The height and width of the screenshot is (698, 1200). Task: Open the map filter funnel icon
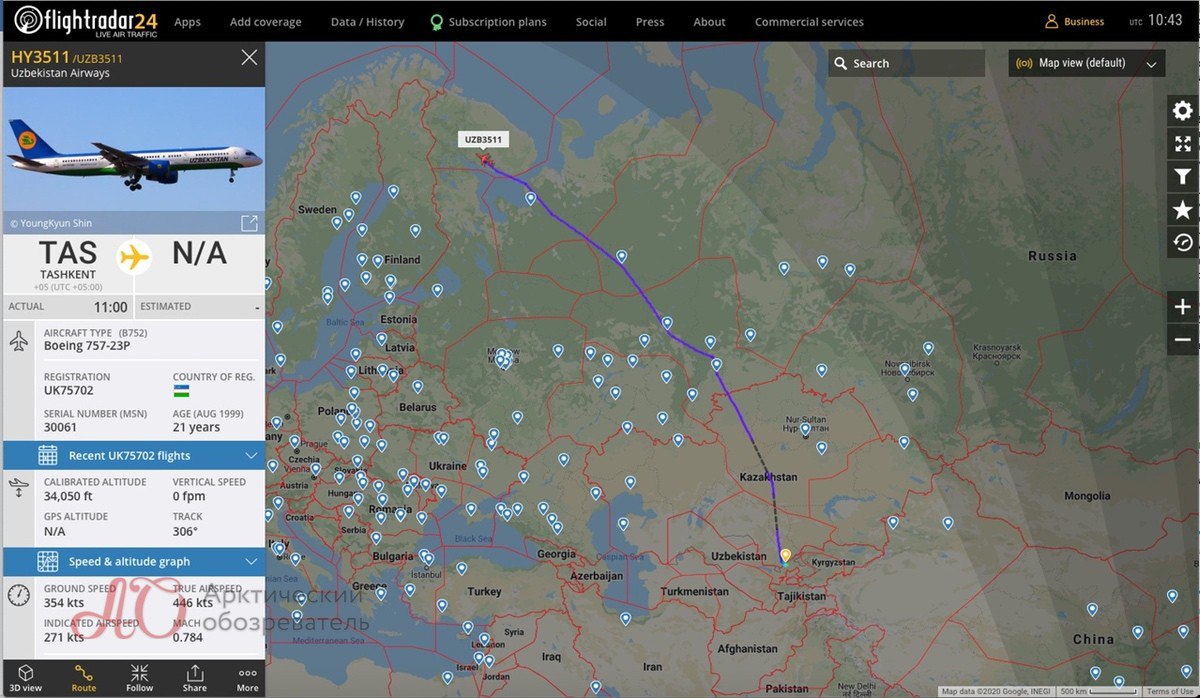click(1182, 177)
